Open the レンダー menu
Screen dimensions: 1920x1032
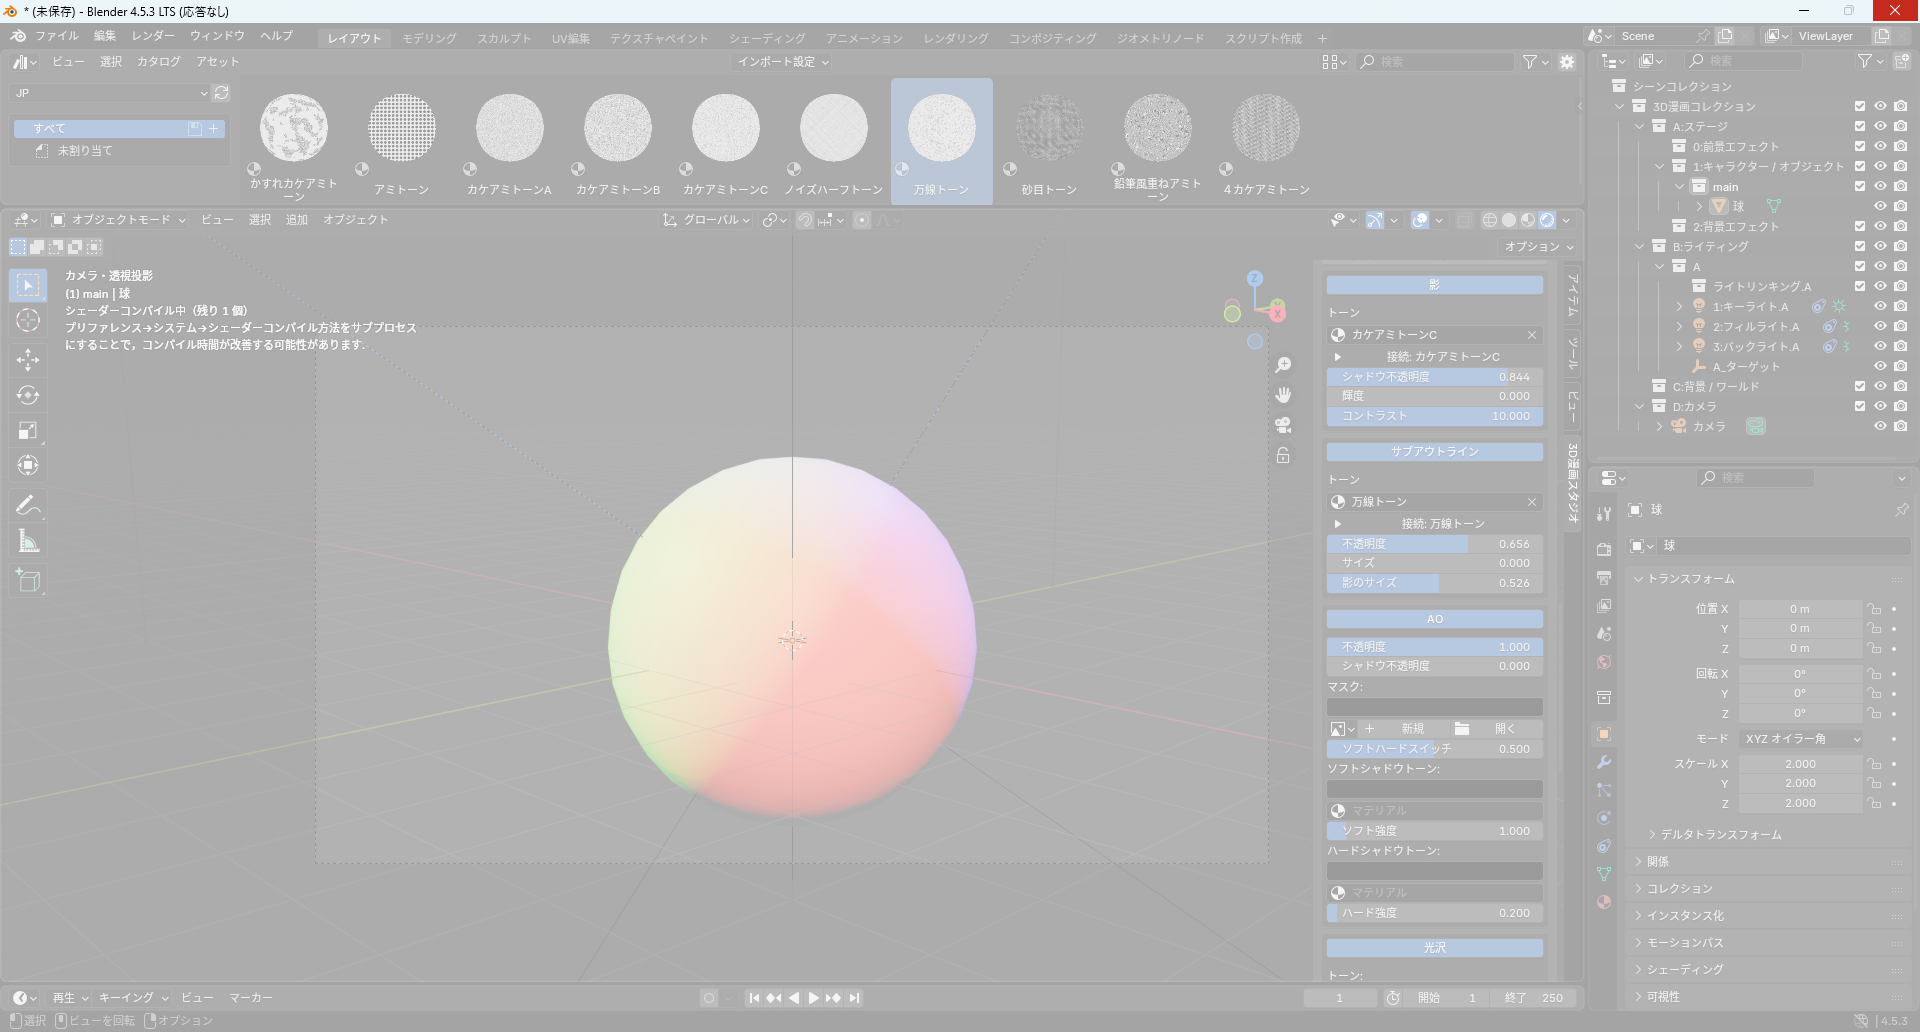pos(153,36)
